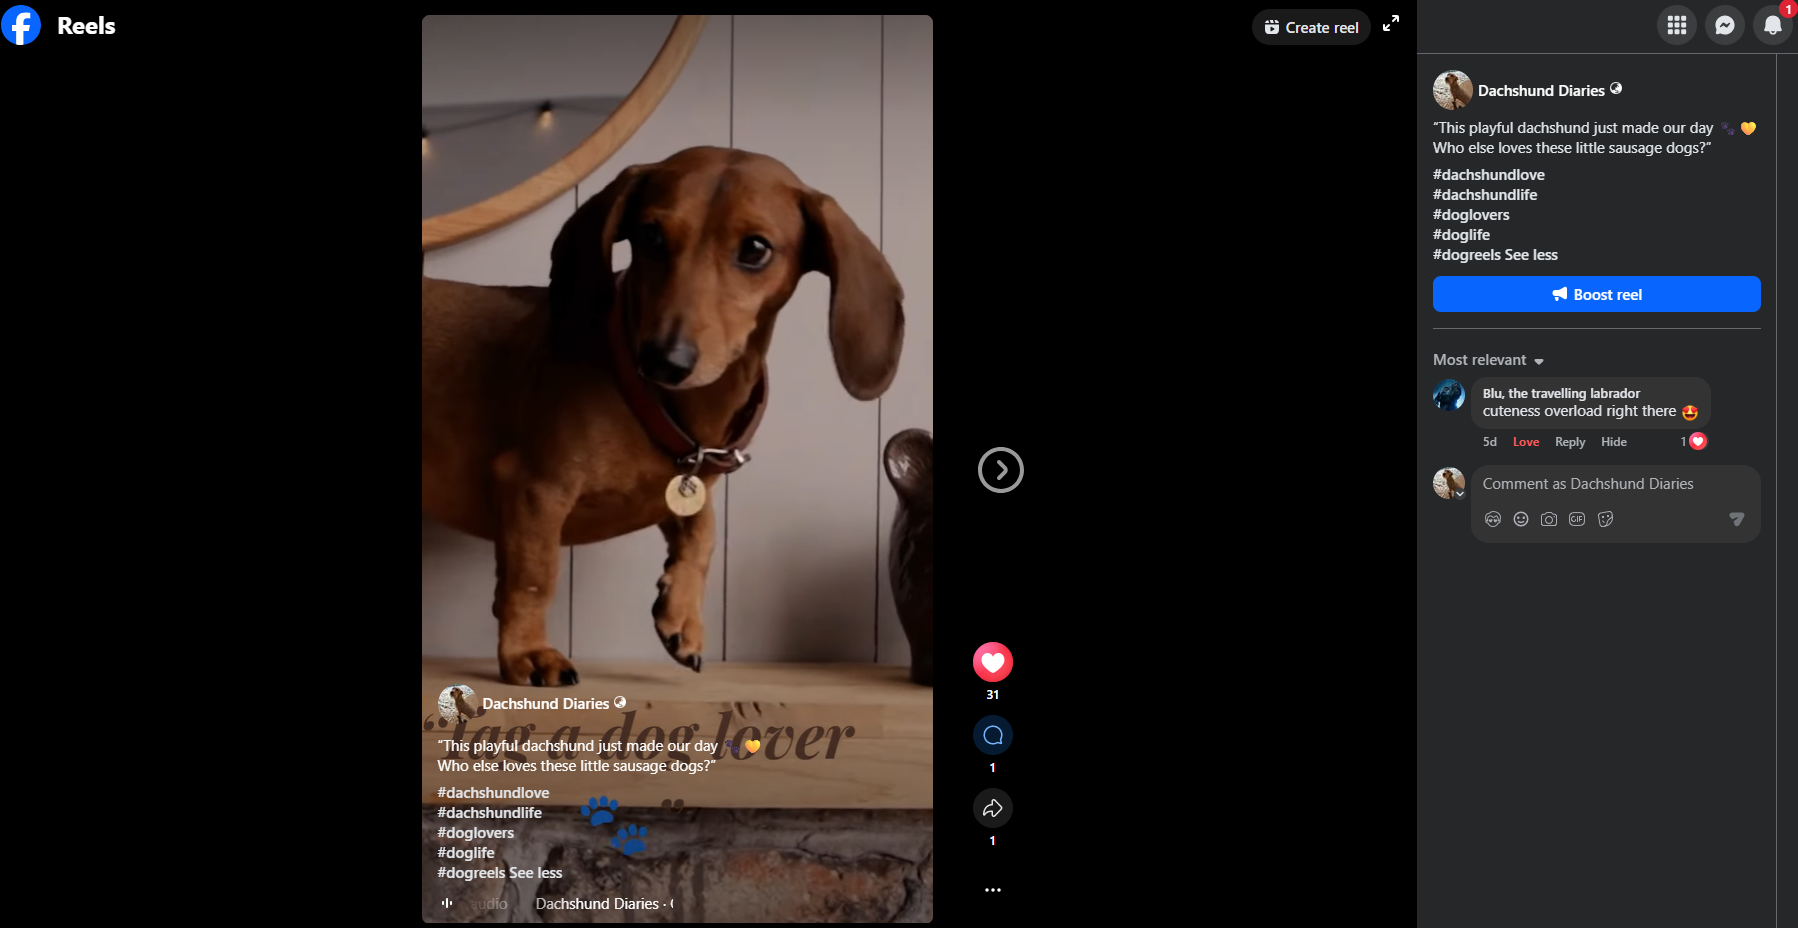Focus the Comment as Dachshund Diaries field
The width and height of the screenshot is (1798, 928).
[x=1615, y=484]
